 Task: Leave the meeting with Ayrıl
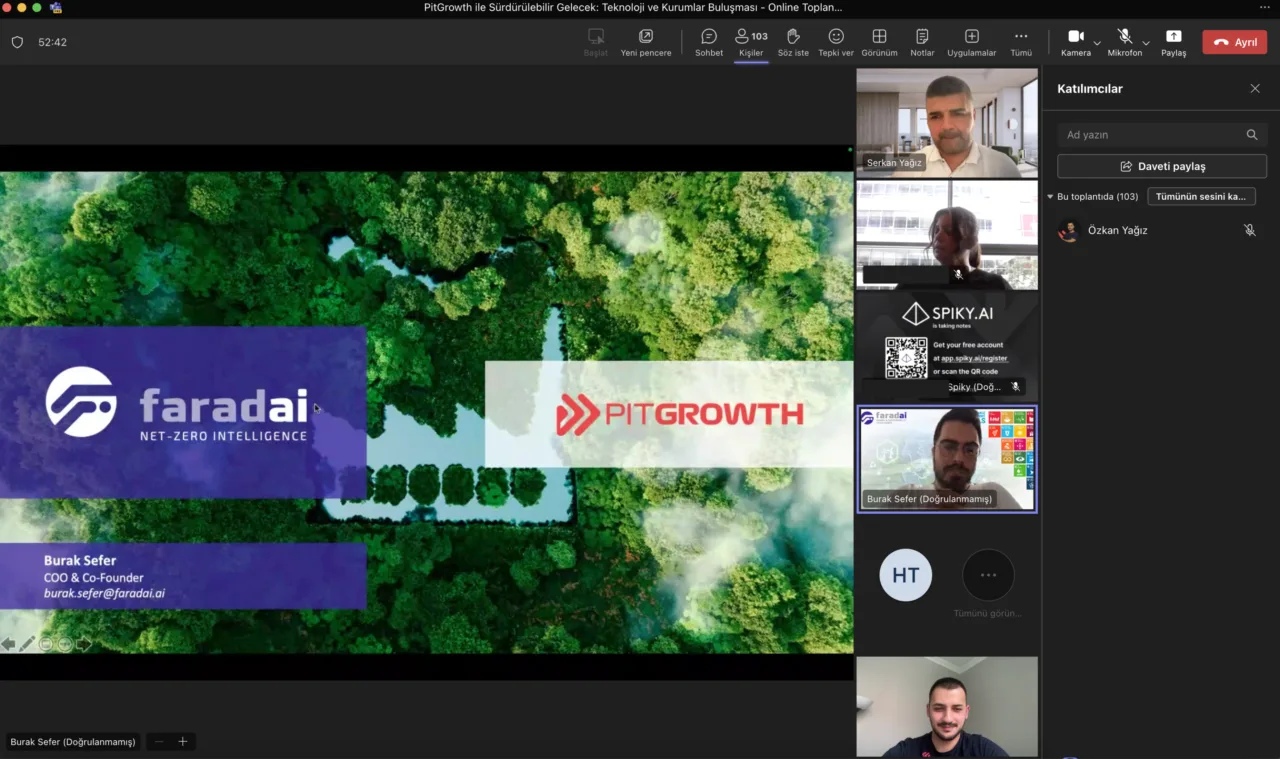(x=1235, y=42)
